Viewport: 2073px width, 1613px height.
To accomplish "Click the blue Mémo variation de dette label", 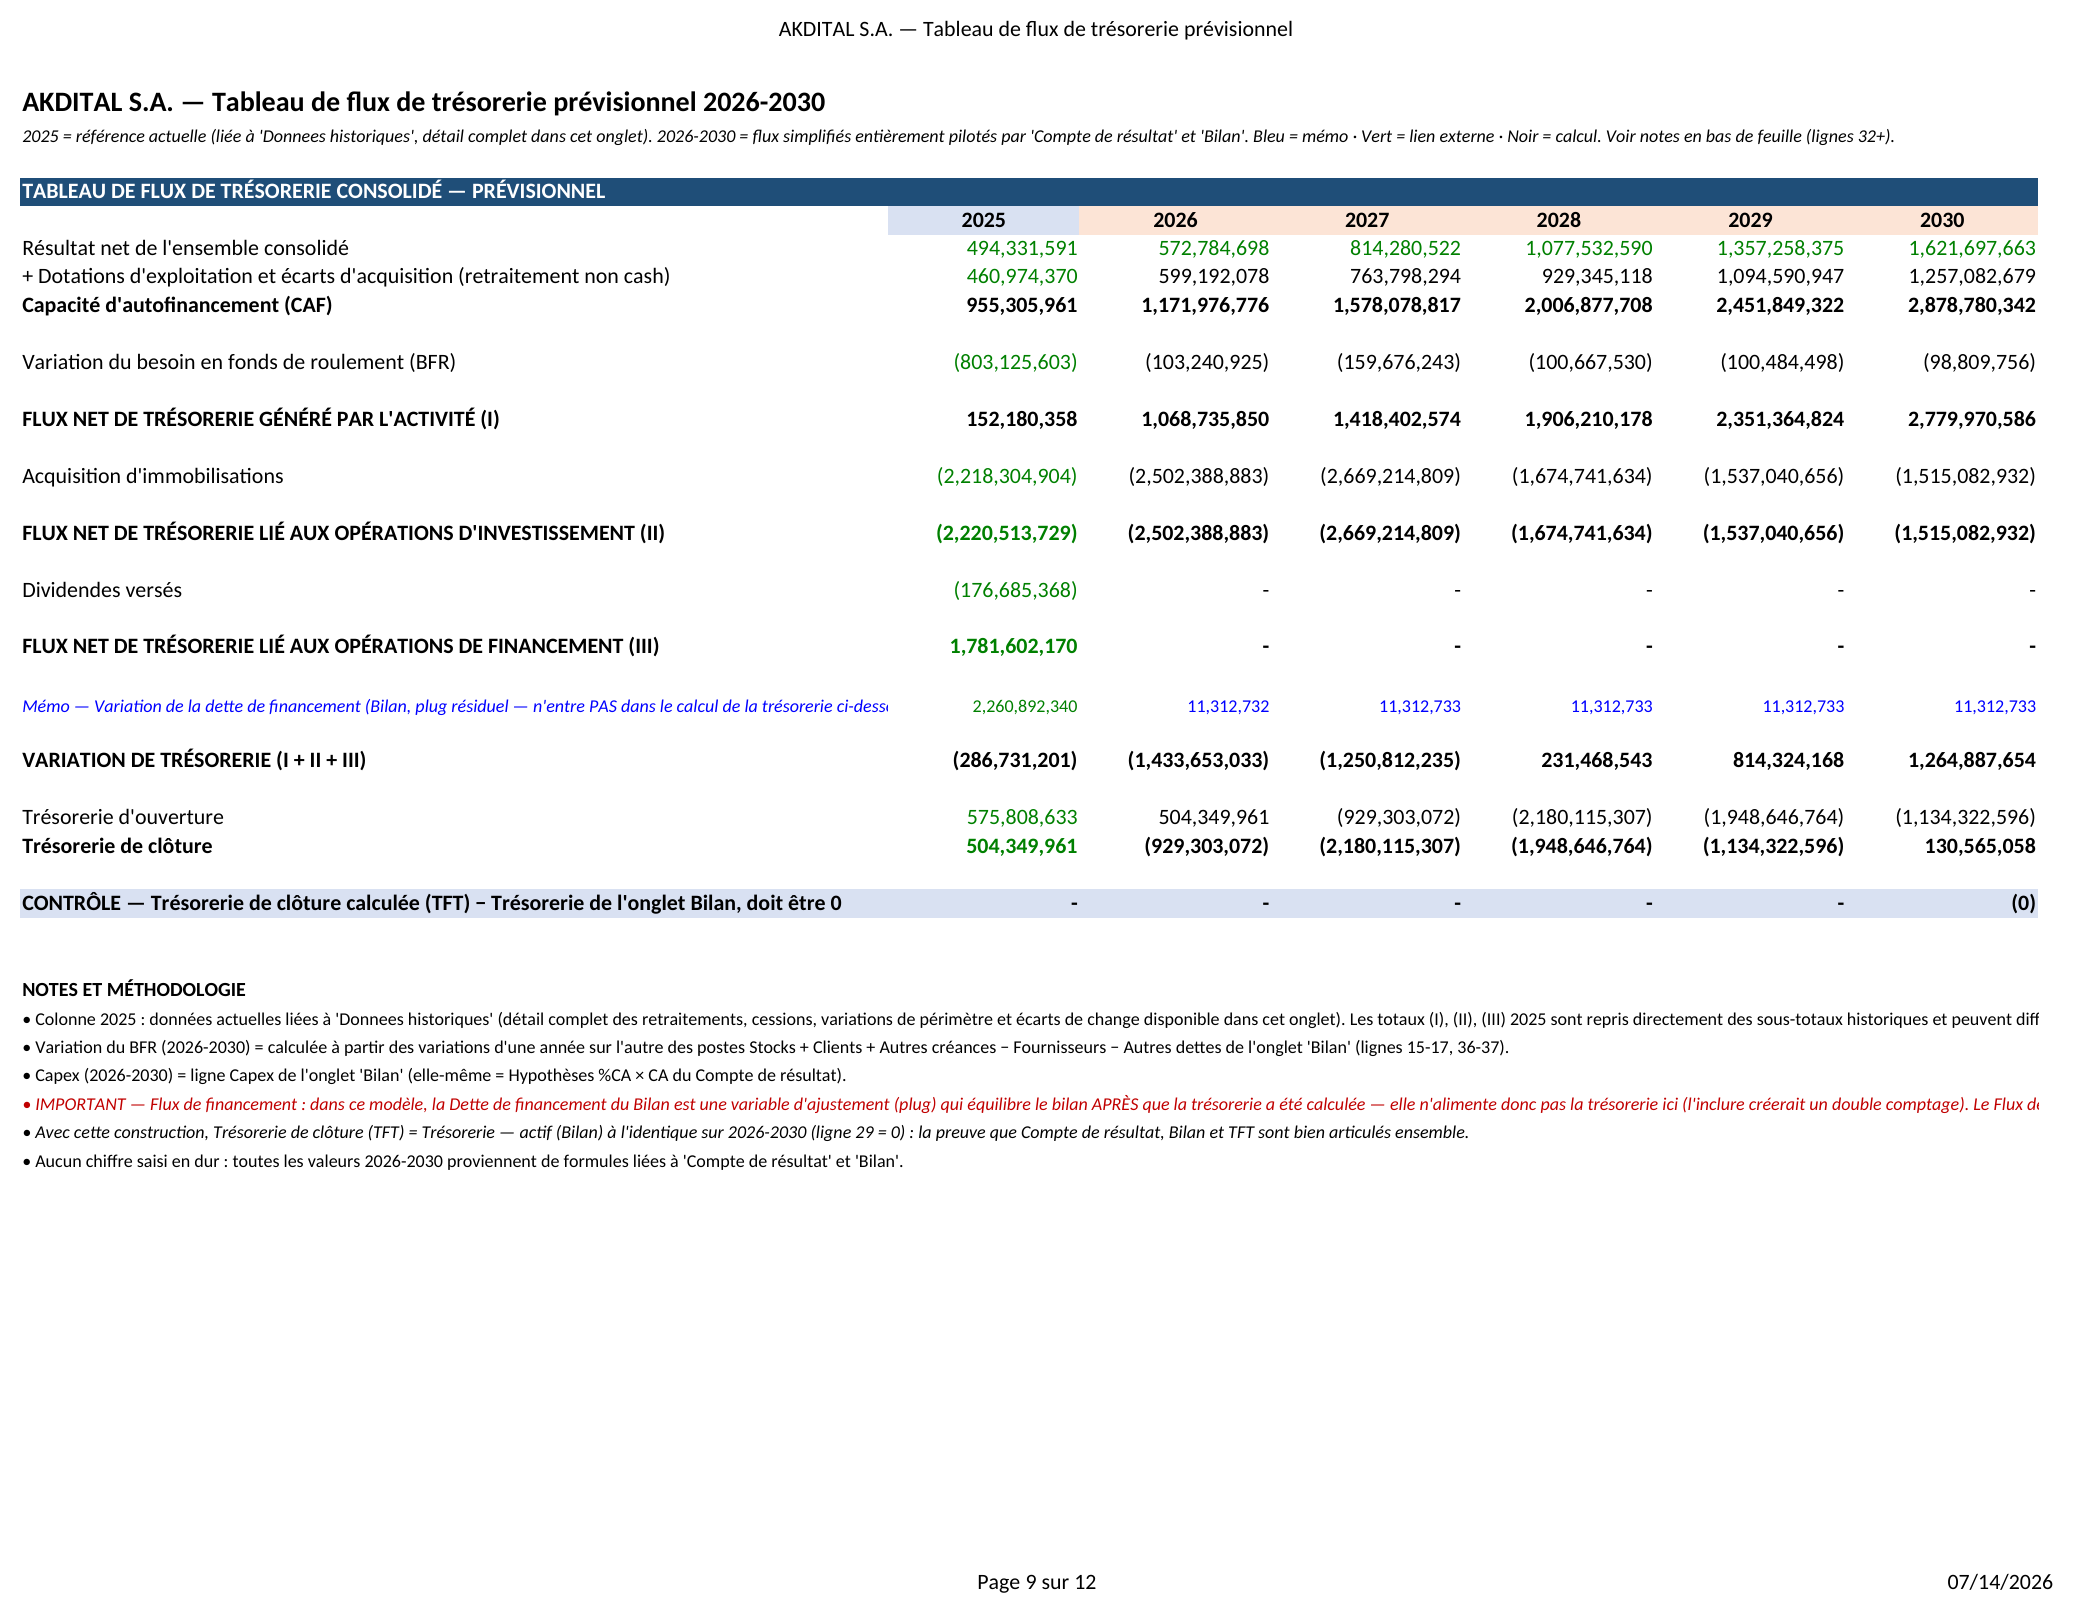I will click(455, 706).
